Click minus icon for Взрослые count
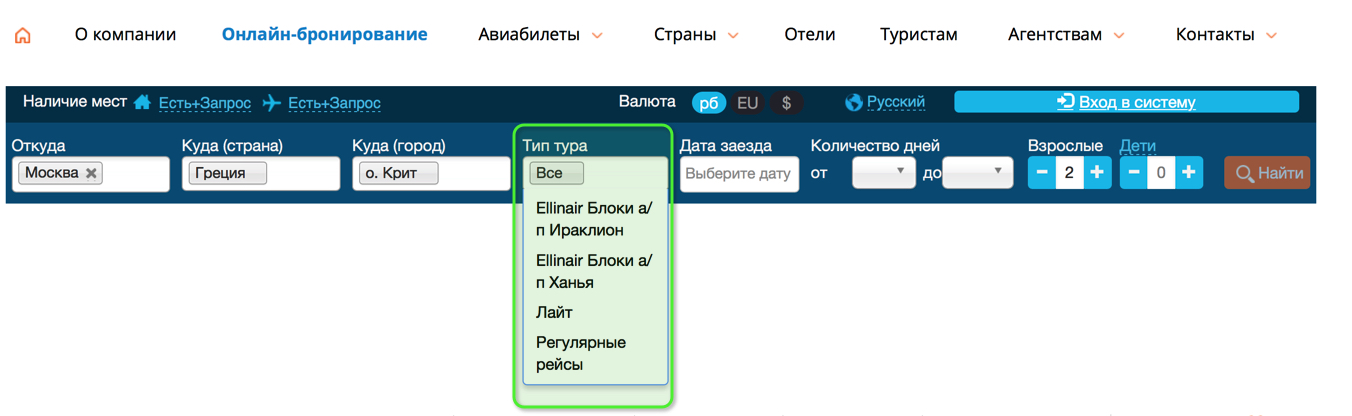This screenshot has width=1352, height=416. click(1042, 173)
